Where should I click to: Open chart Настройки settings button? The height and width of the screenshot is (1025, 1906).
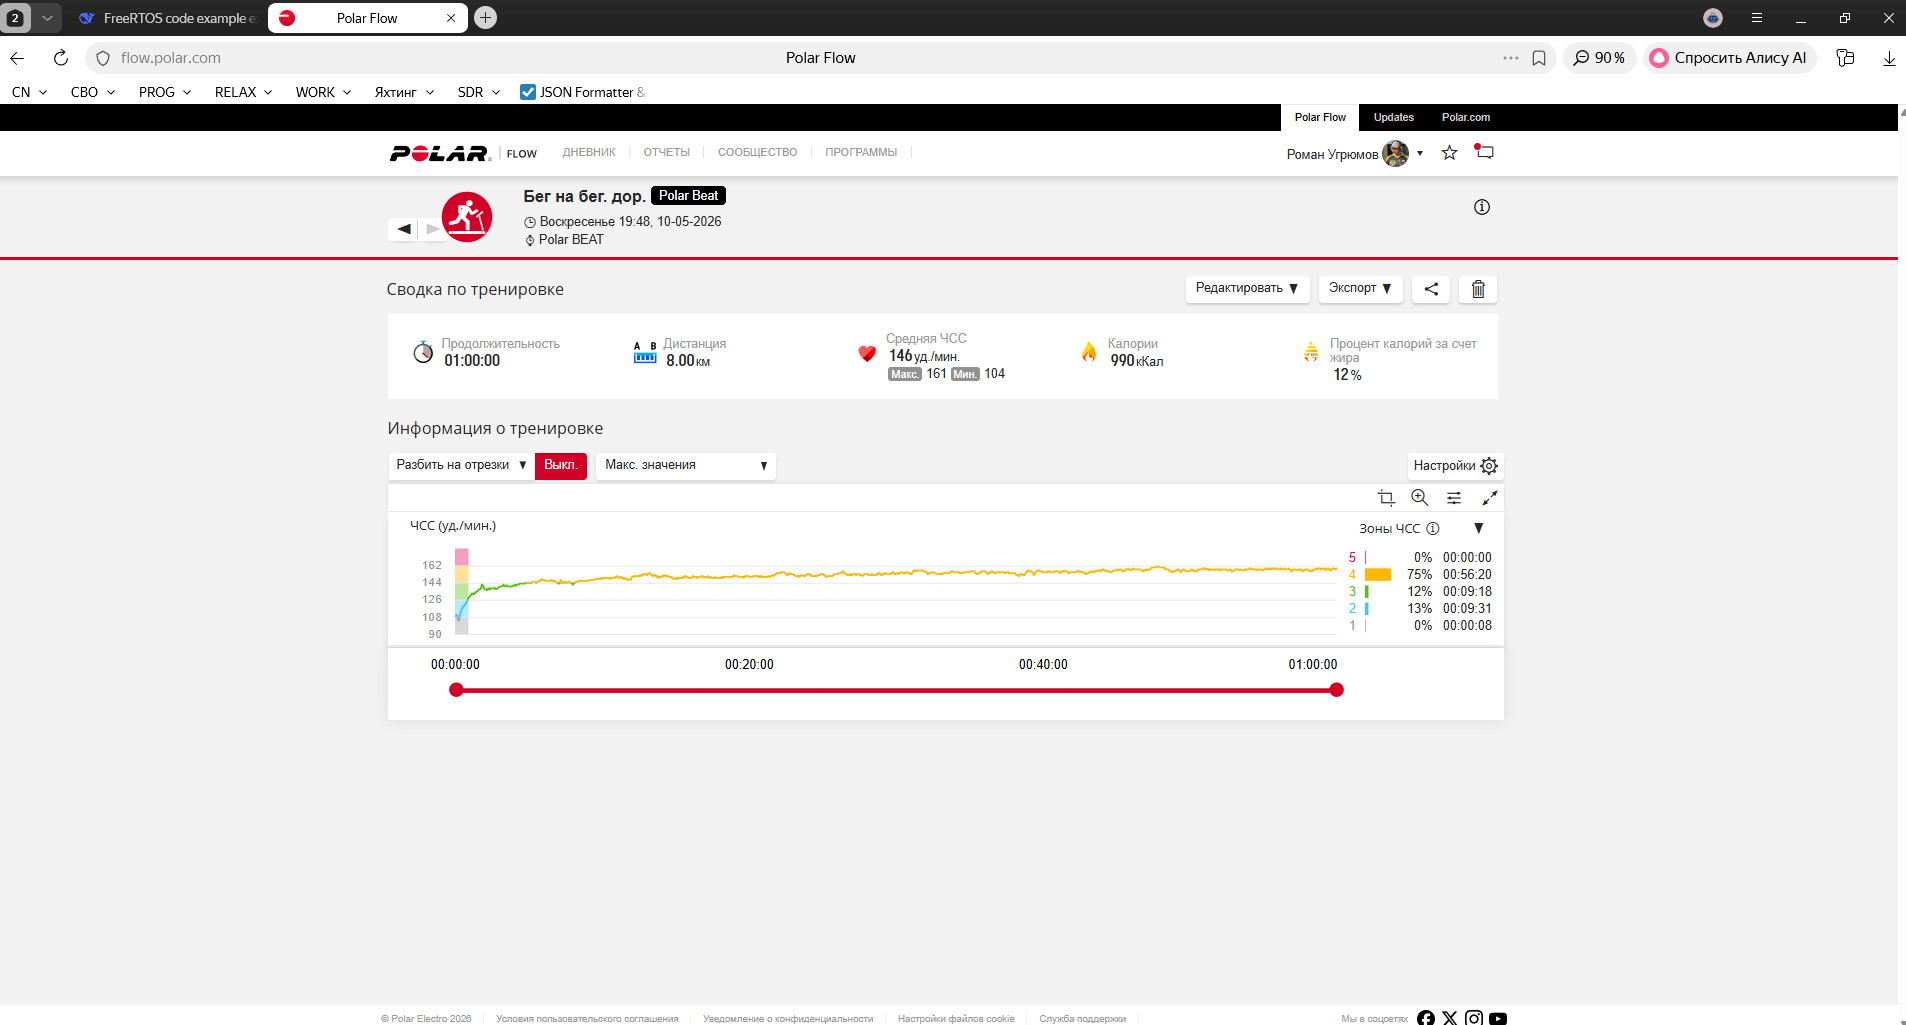click(x=1455, y=466)
